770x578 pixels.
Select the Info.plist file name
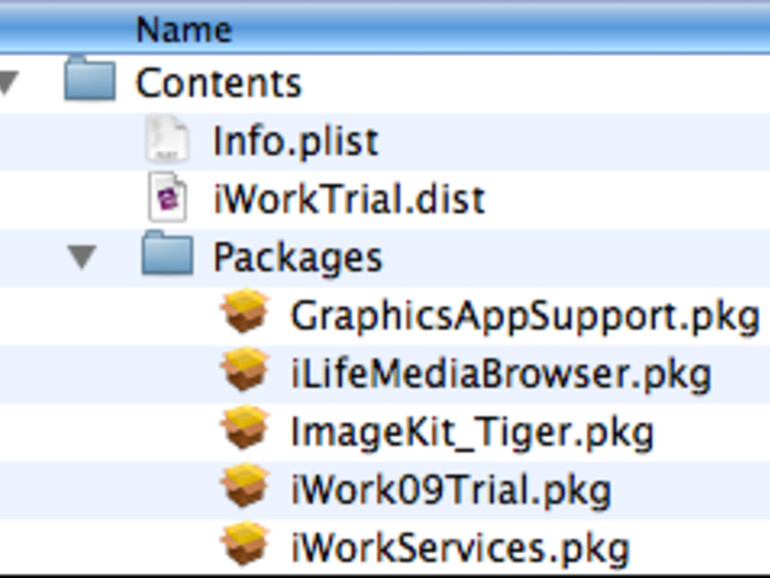(x=295, y=140)
